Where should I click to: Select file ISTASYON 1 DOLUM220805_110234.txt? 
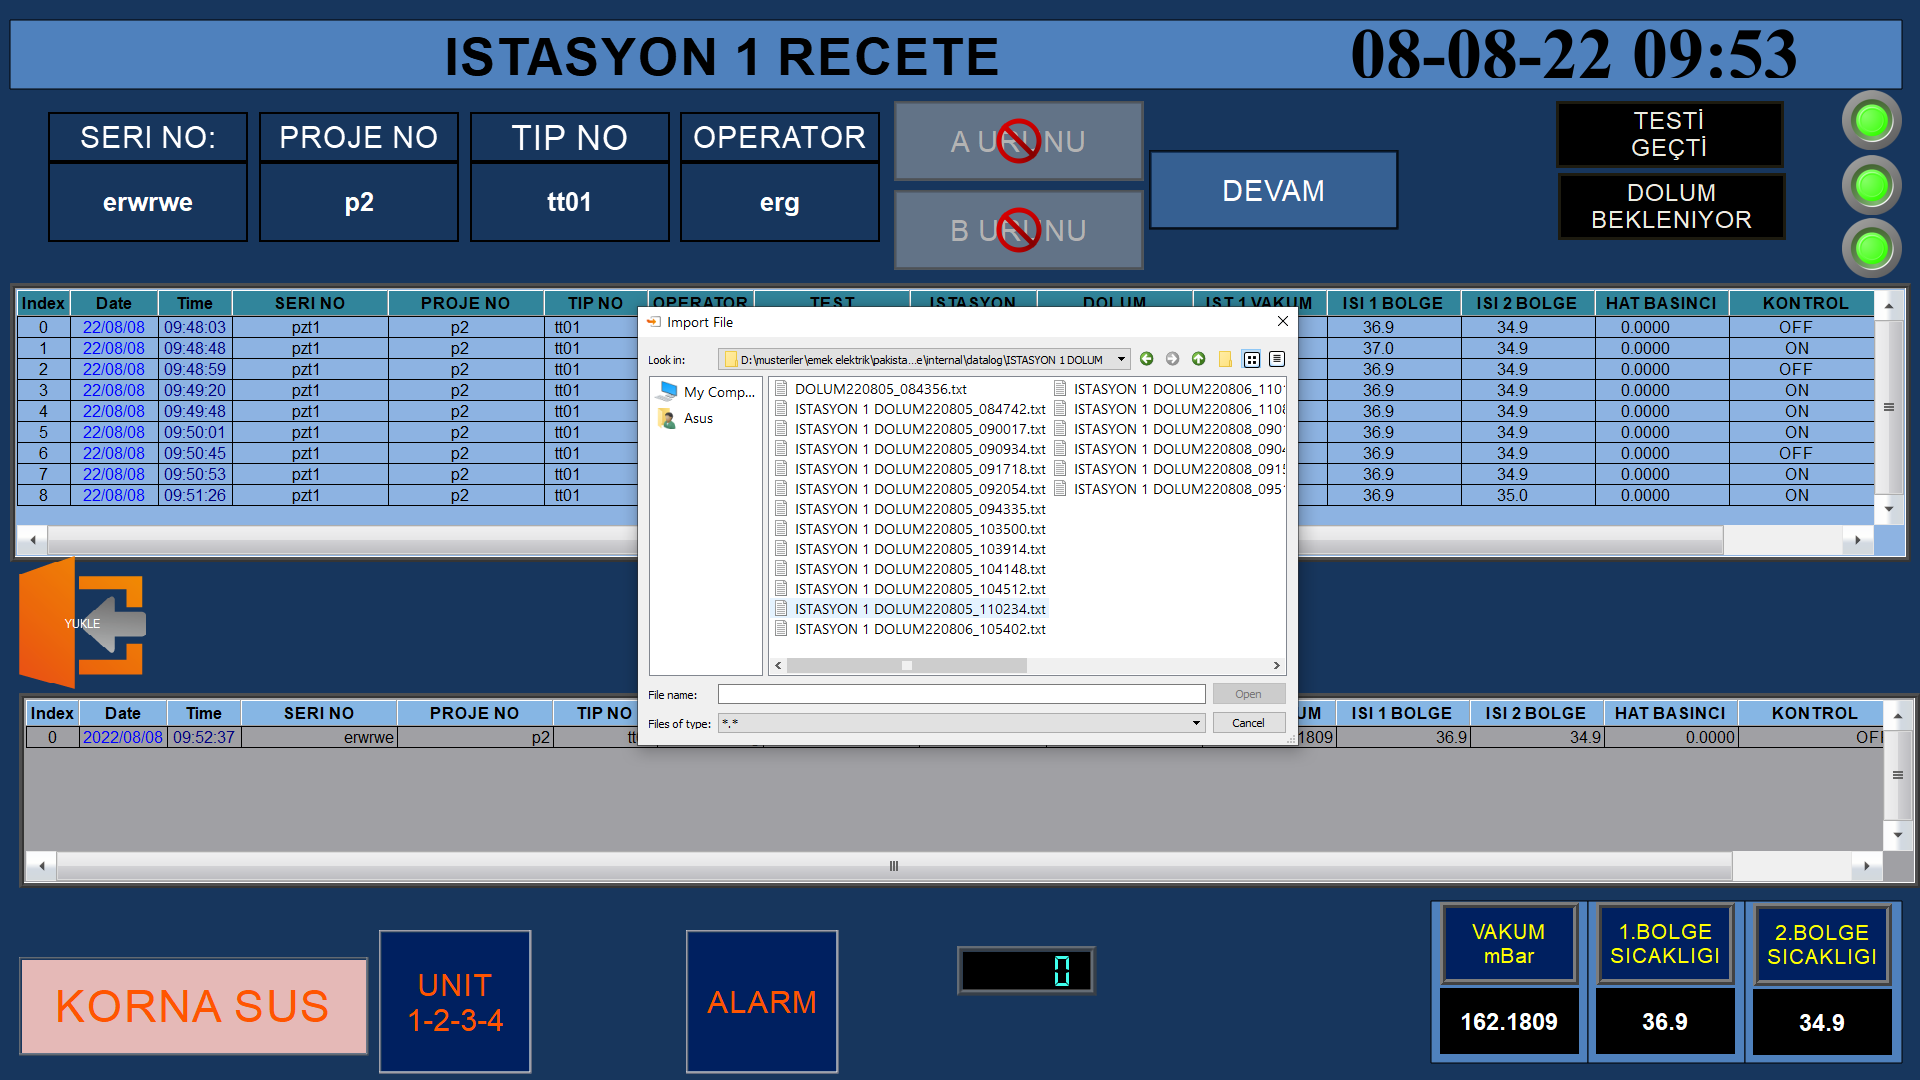click(x=919, y=609)
